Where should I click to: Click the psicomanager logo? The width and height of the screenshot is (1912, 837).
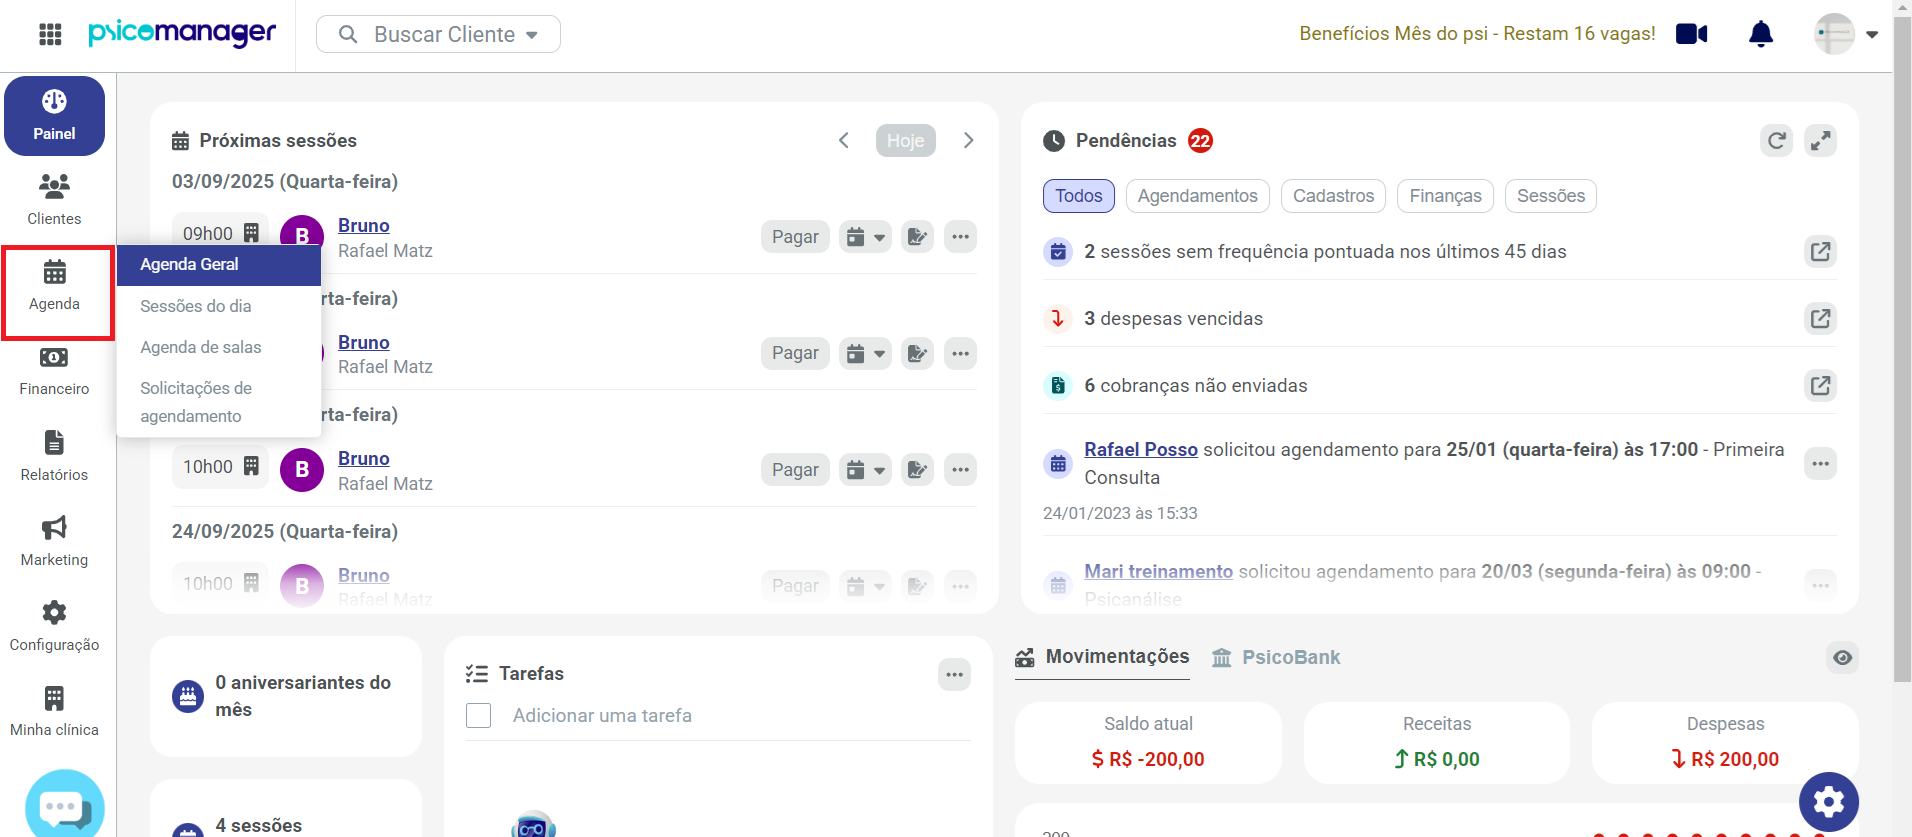tap(182, 33)
